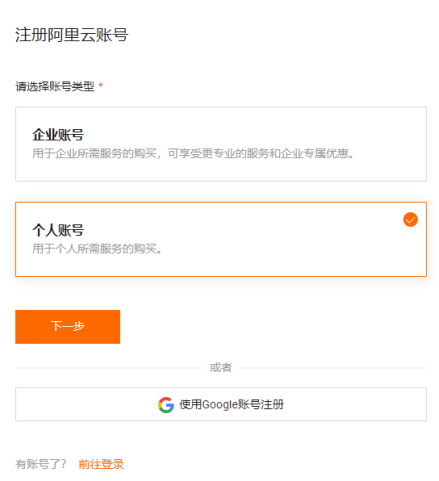The width and height of the screenshot is (439, 481).
Task: Click the description 用于个人所需服务的购买
Action: click(97, 249)
